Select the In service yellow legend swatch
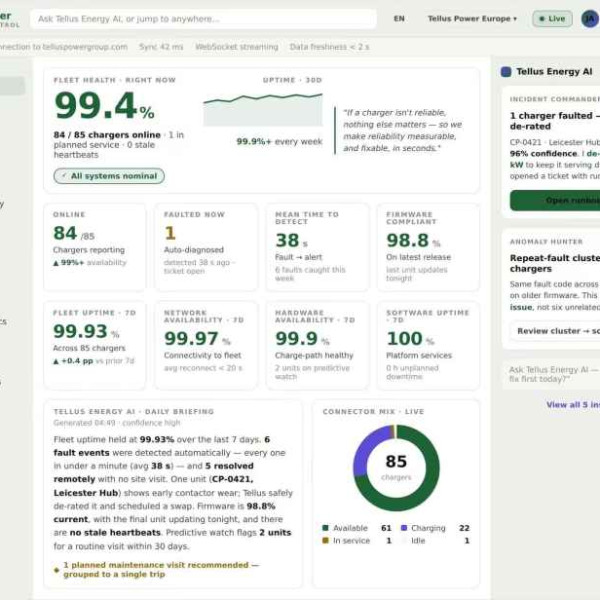The width and height of the screenshot is (600, 600). click(326, 541)
